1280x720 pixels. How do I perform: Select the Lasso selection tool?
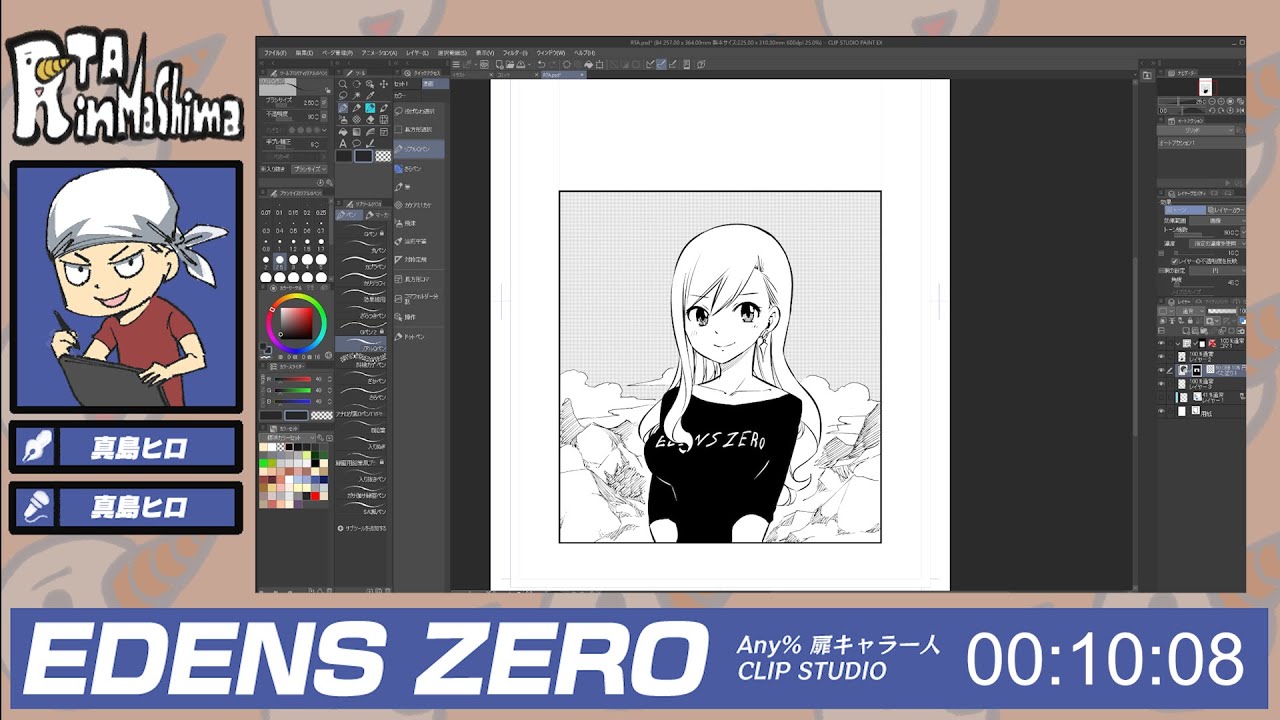point(343,96)
